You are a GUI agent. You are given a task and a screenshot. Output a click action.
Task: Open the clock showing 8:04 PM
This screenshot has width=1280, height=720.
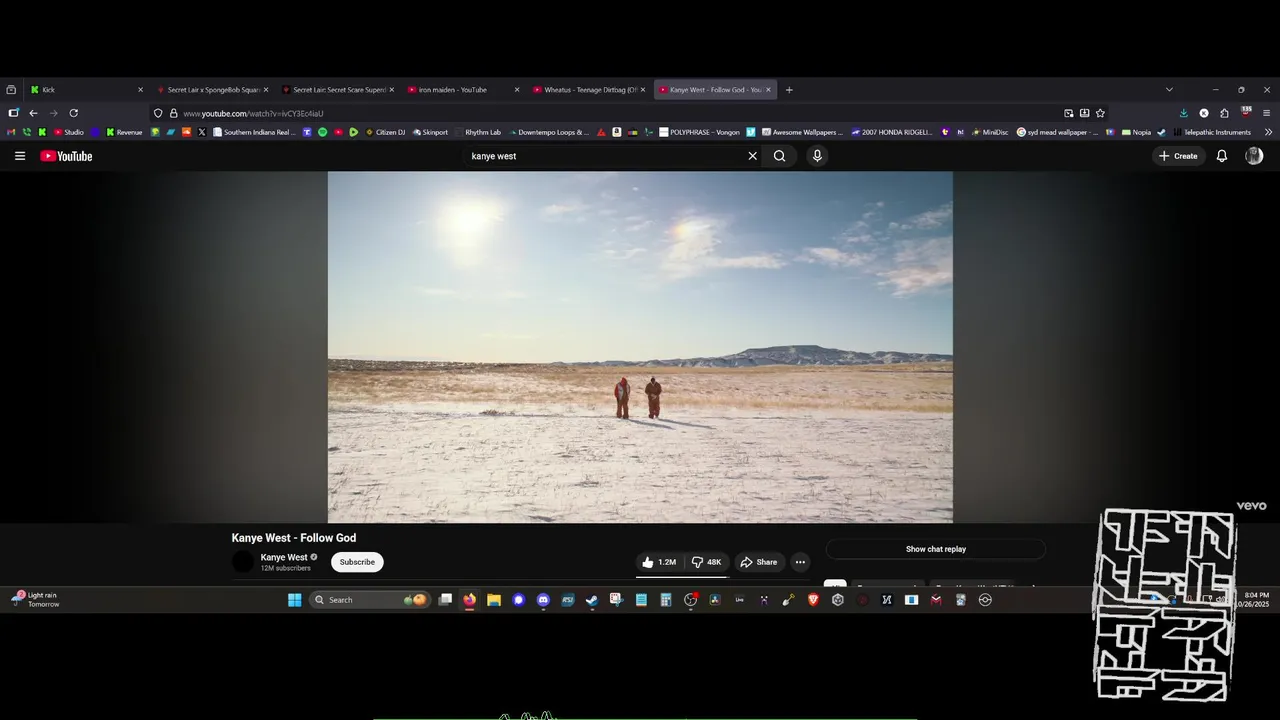click(1256, 600)
